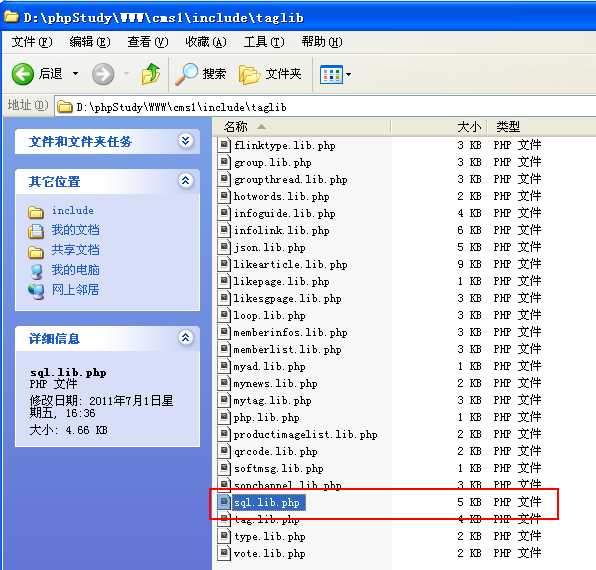Select myad.lib.php file icon
Image resolution: width=596 pixels, height=570 pixels.
224,366
